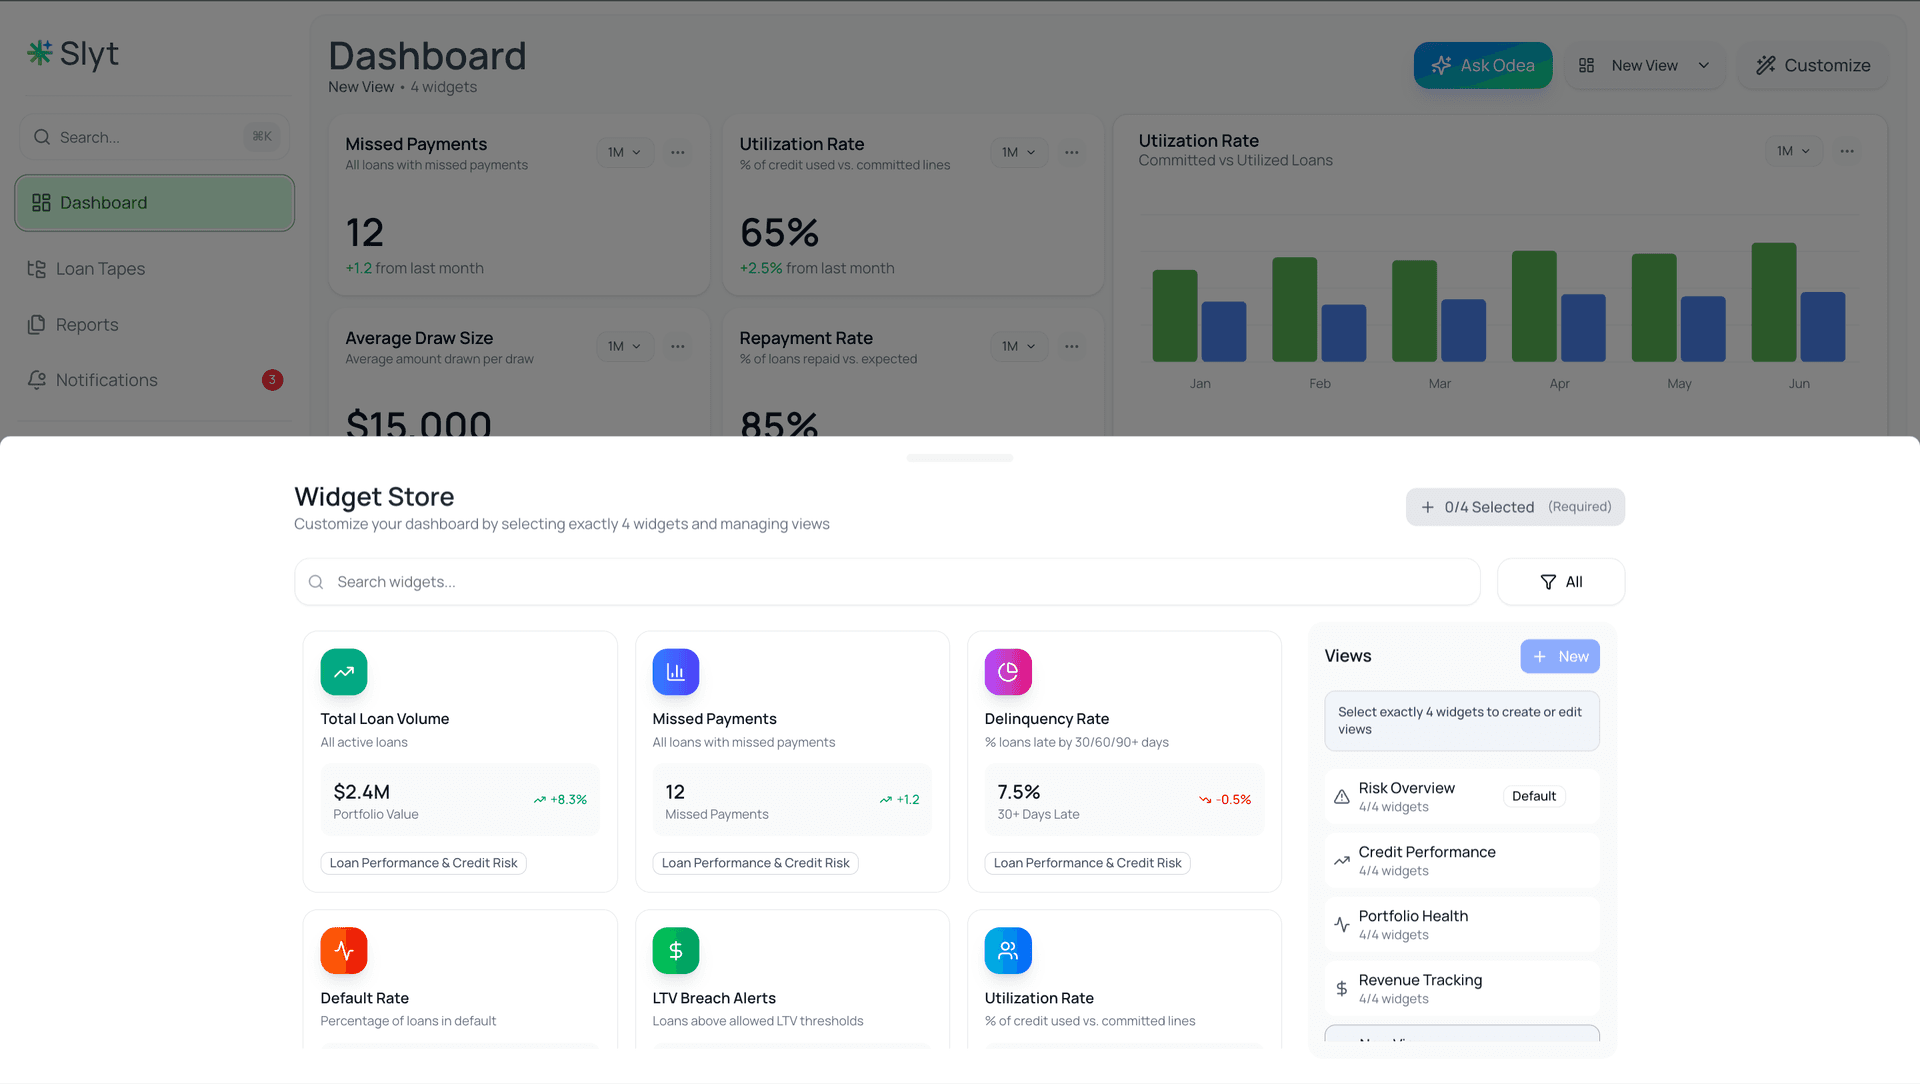1920x1084 pixels.
Task: Click Delinquency Rate category tag
Action: (x=1087, y=863)
